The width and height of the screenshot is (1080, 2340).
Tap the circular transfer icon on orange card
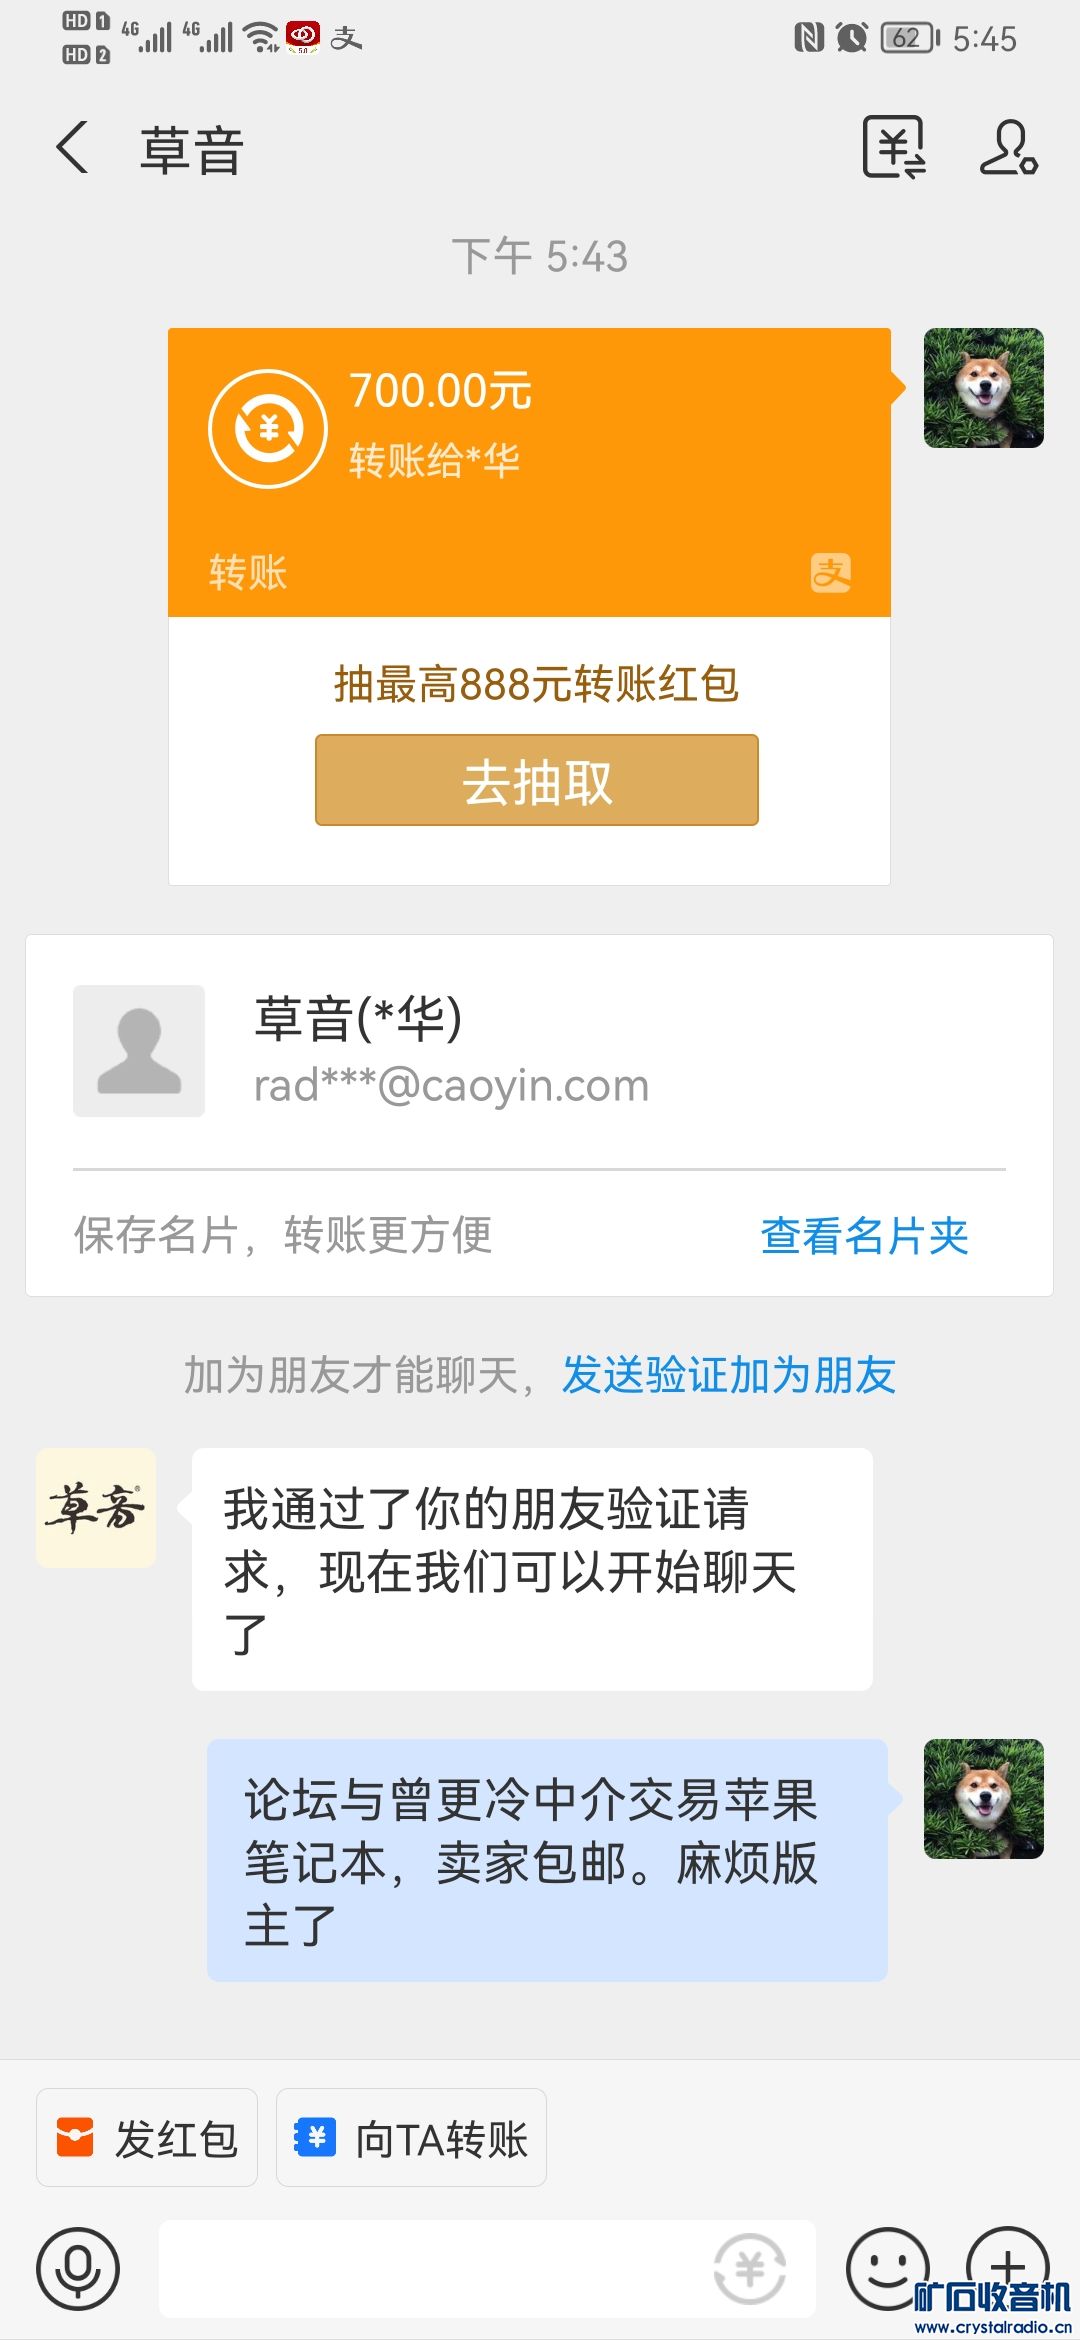268,429
